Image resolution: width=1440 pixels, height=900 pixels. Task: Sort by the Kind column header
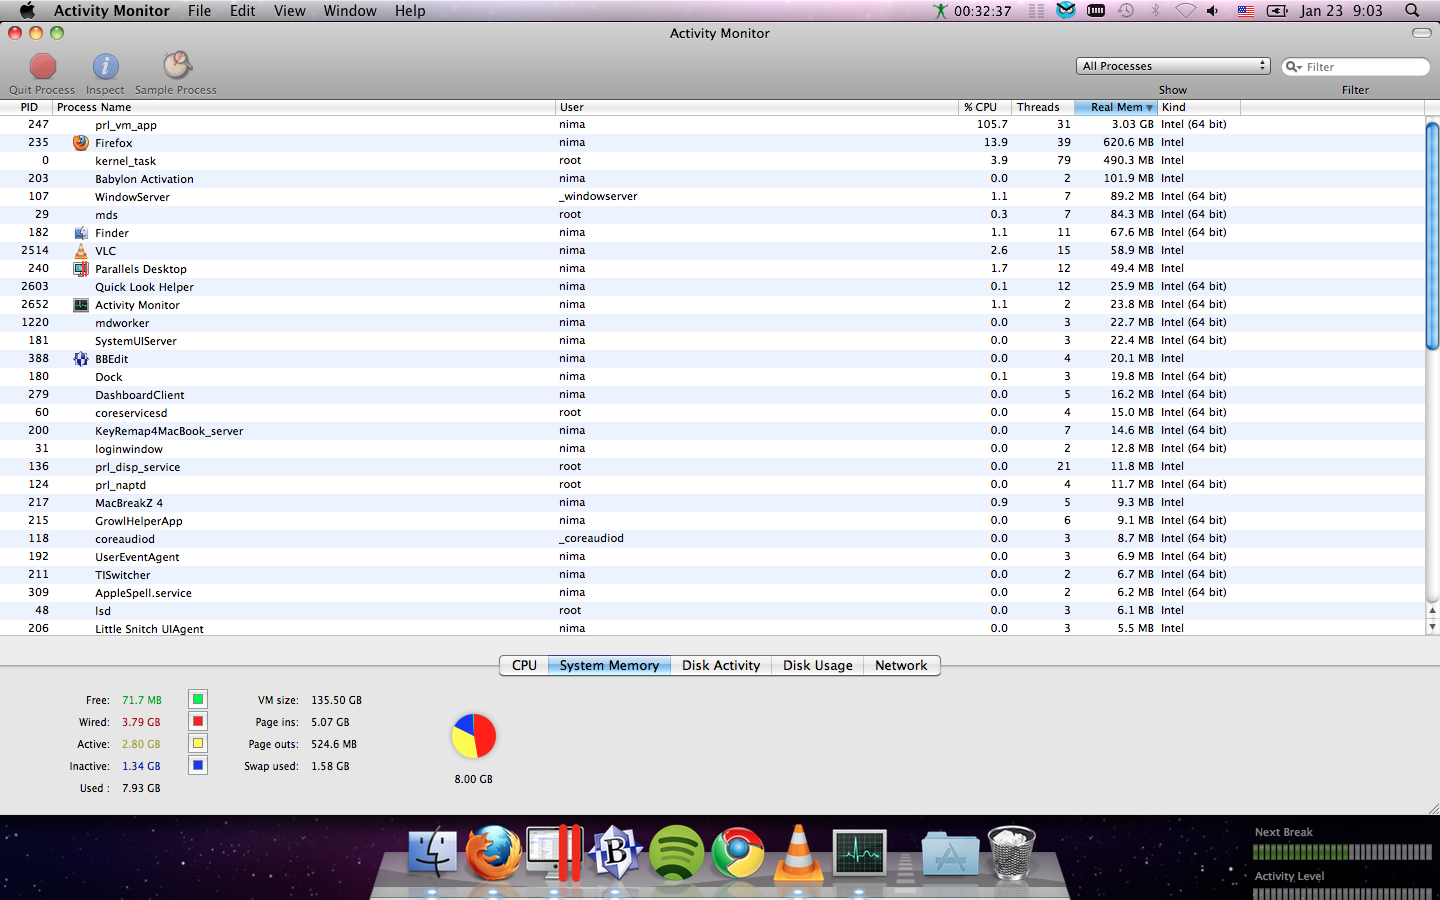1199,107
